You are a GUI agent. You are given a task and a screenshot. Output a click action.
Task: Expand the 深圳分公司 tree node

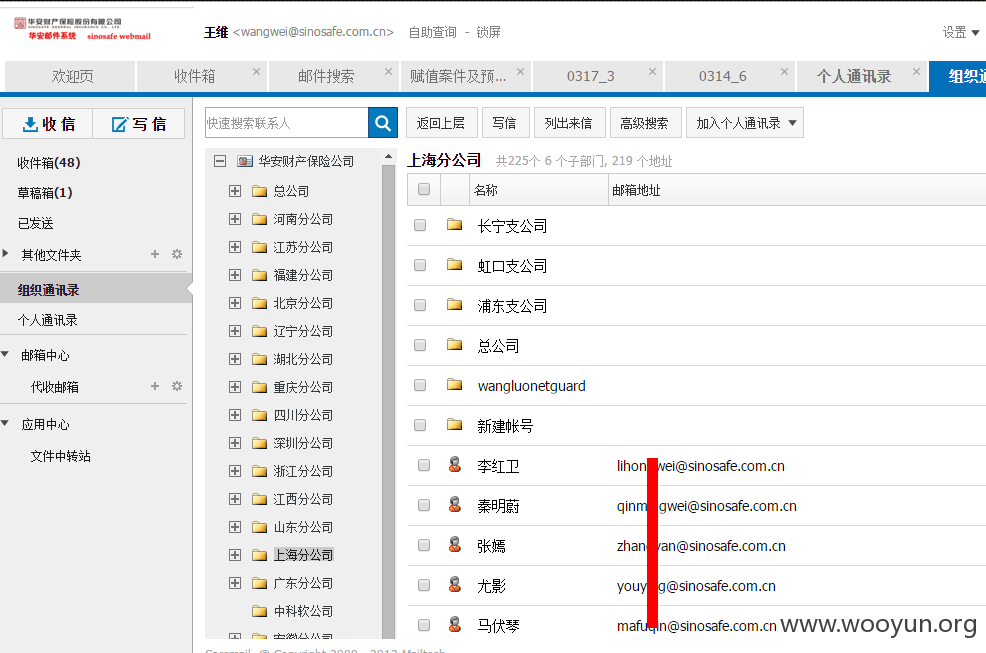(x=235, y=443)
